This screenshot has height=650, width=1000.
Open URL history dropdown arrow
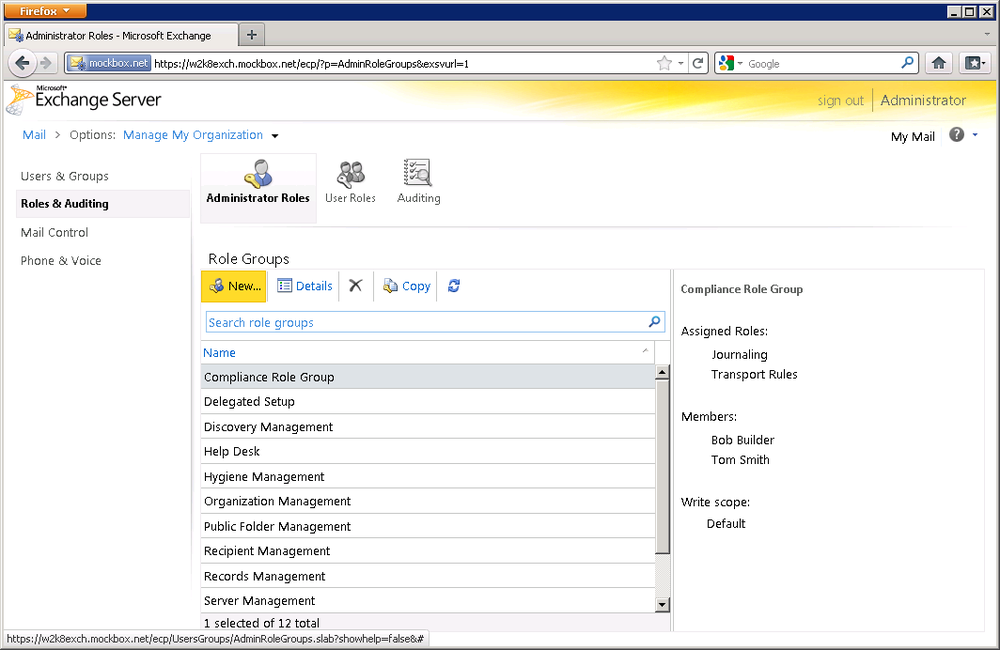(x=680, y=63)
